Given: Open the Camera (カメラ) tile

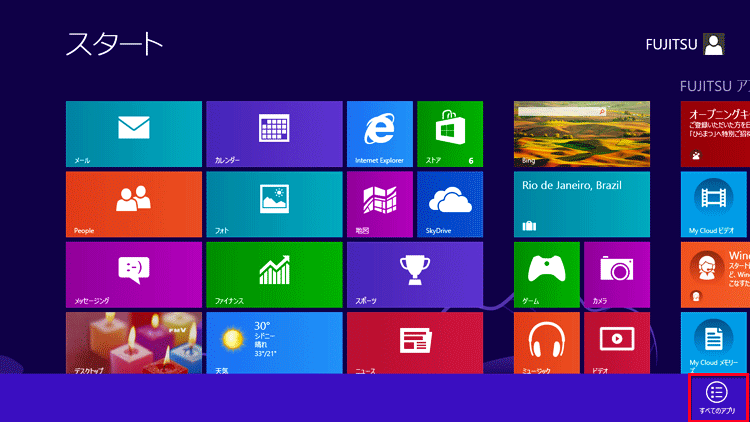Looking at the screenshot, I should (x=617, y=275).
